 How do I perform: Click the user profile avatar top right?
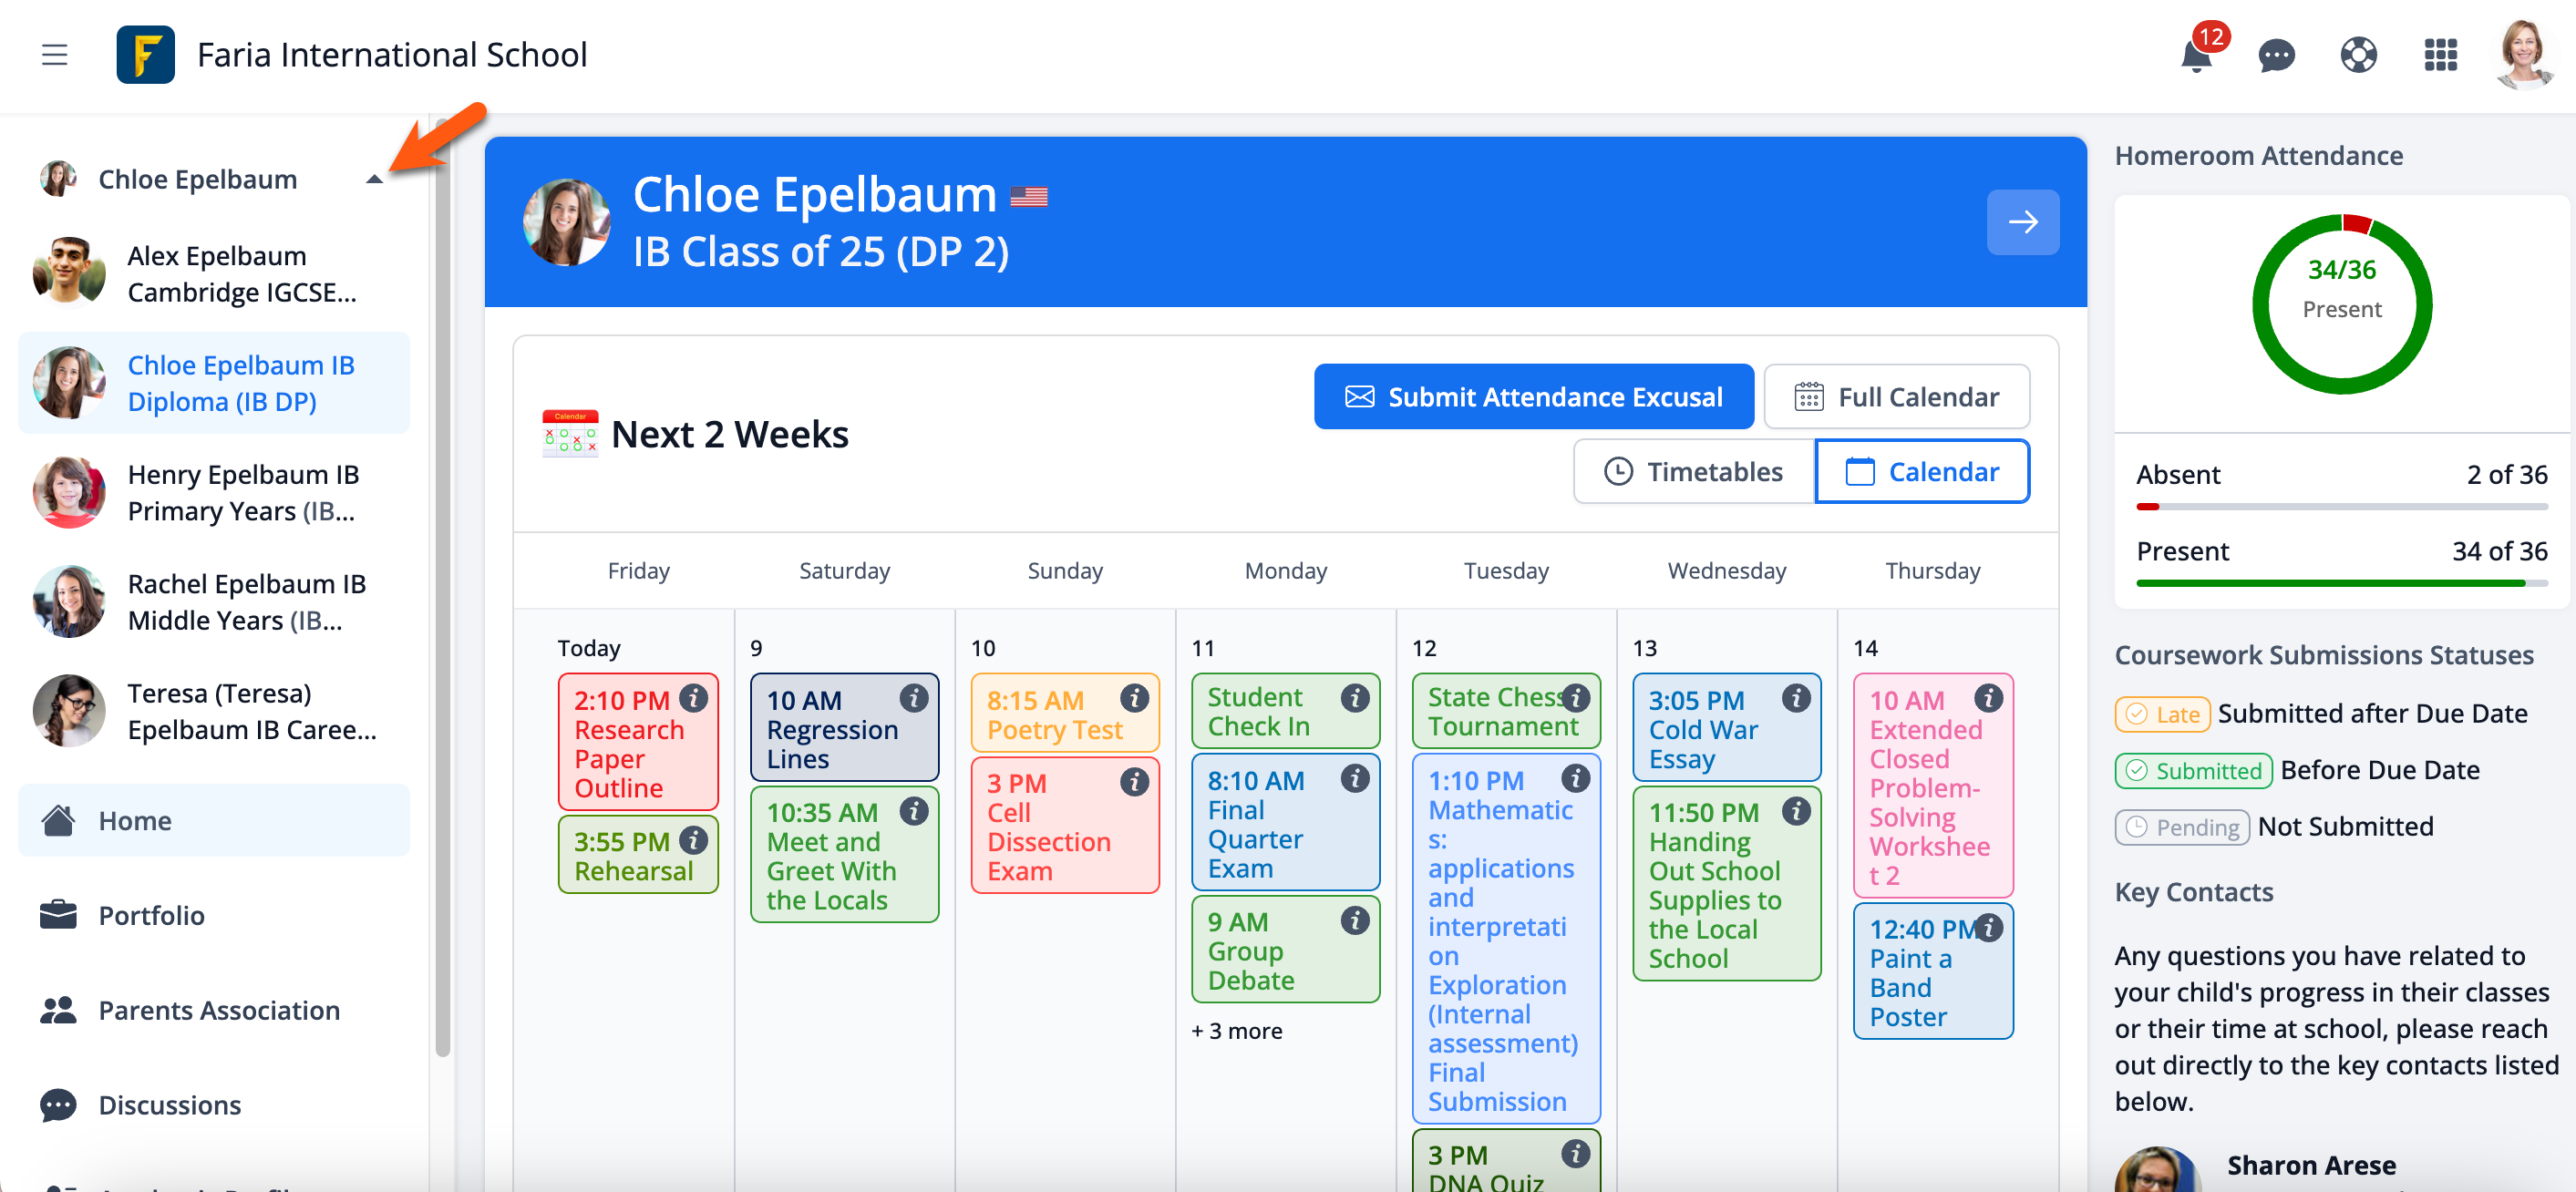(x=2522, y=55)
